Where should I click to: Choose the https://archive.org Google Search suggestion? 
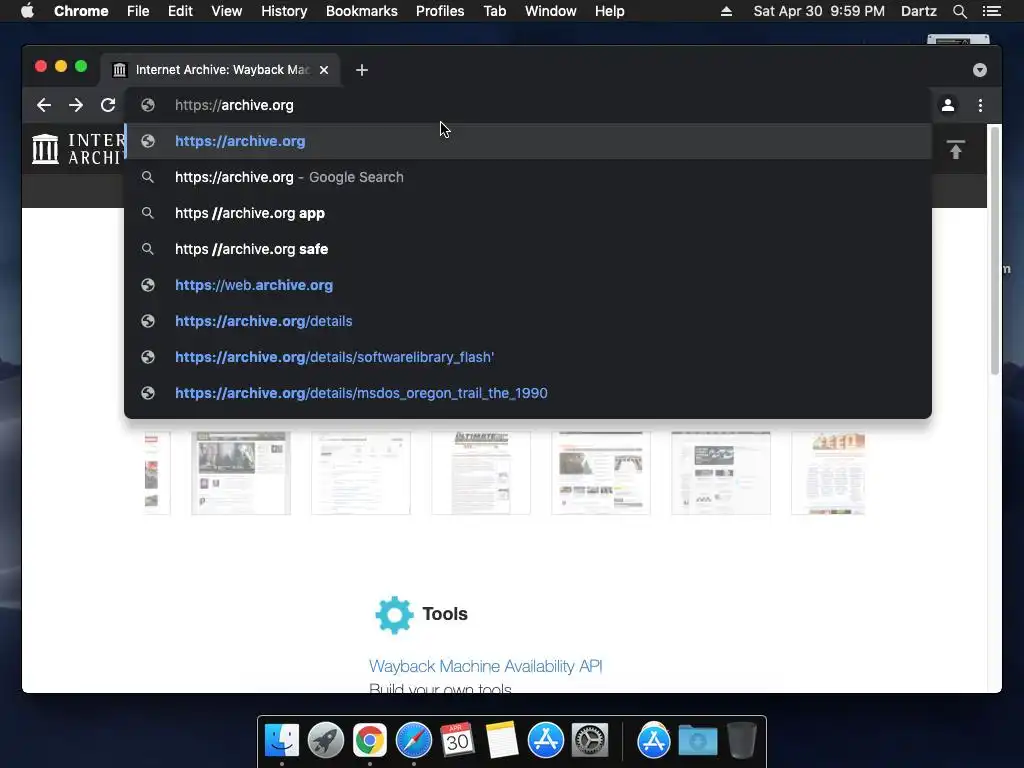point(528,177)
